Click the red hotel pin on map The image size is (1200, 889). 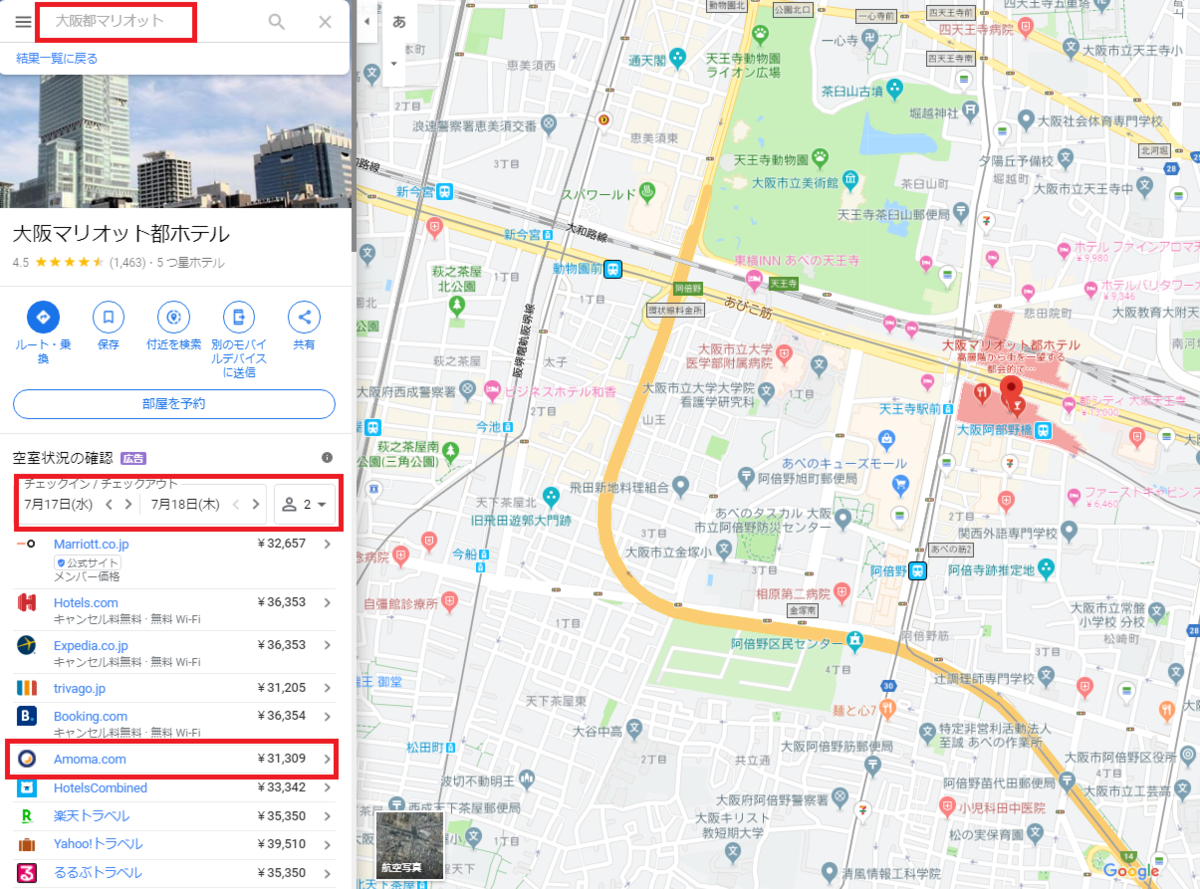point(1011,393)
